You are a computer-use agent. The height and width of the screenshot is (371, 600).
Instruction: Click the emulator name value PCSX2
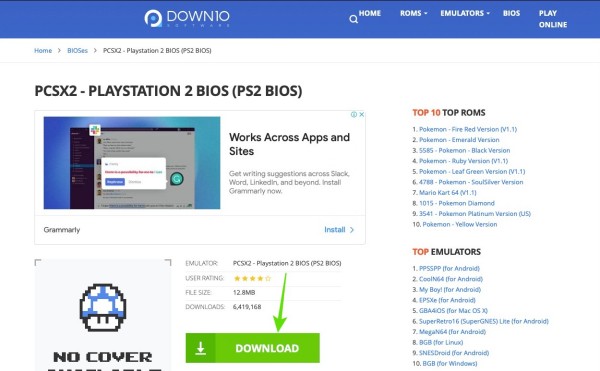(x=287, y=263)
